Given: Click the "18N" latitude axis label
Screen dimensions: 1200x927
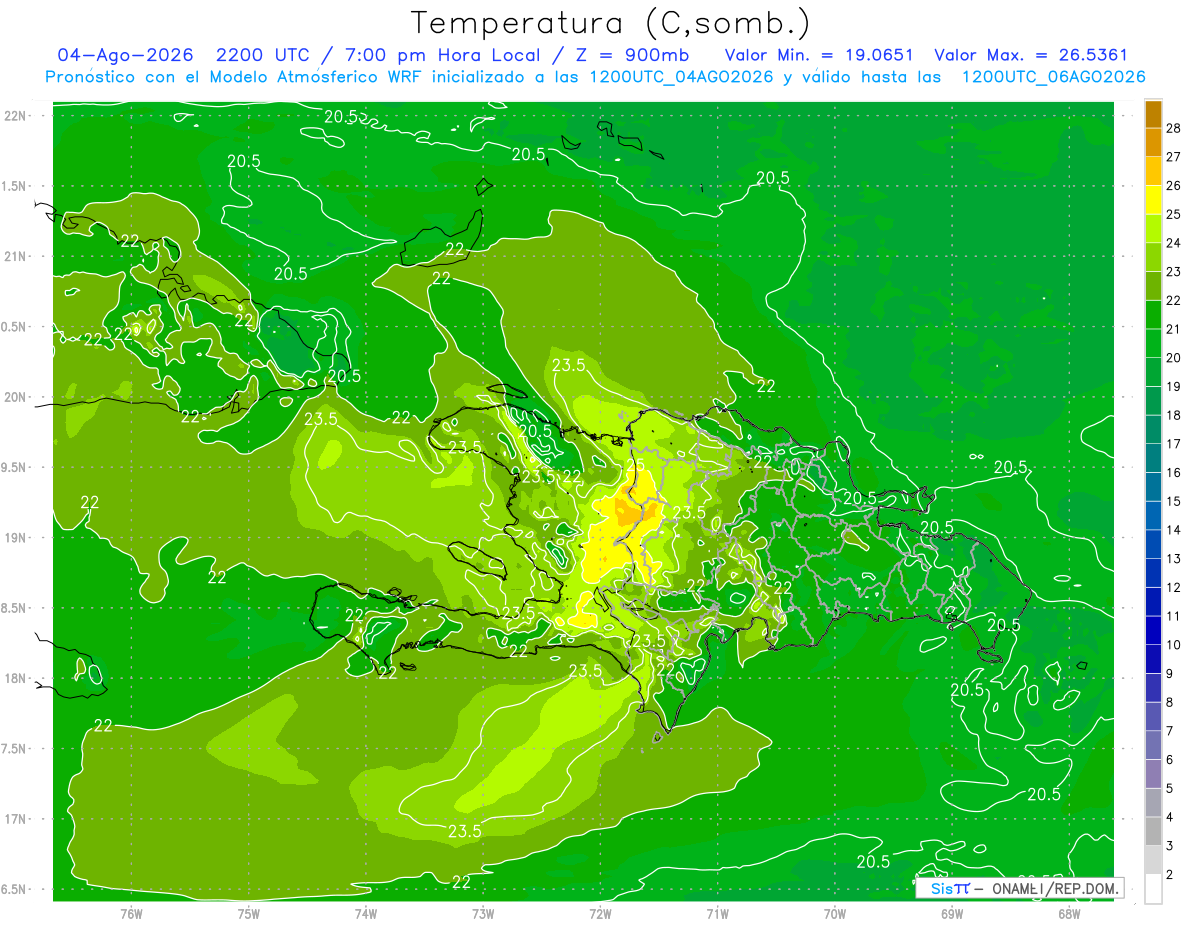Looking at the screenshot, I should [x=16, y=679].
